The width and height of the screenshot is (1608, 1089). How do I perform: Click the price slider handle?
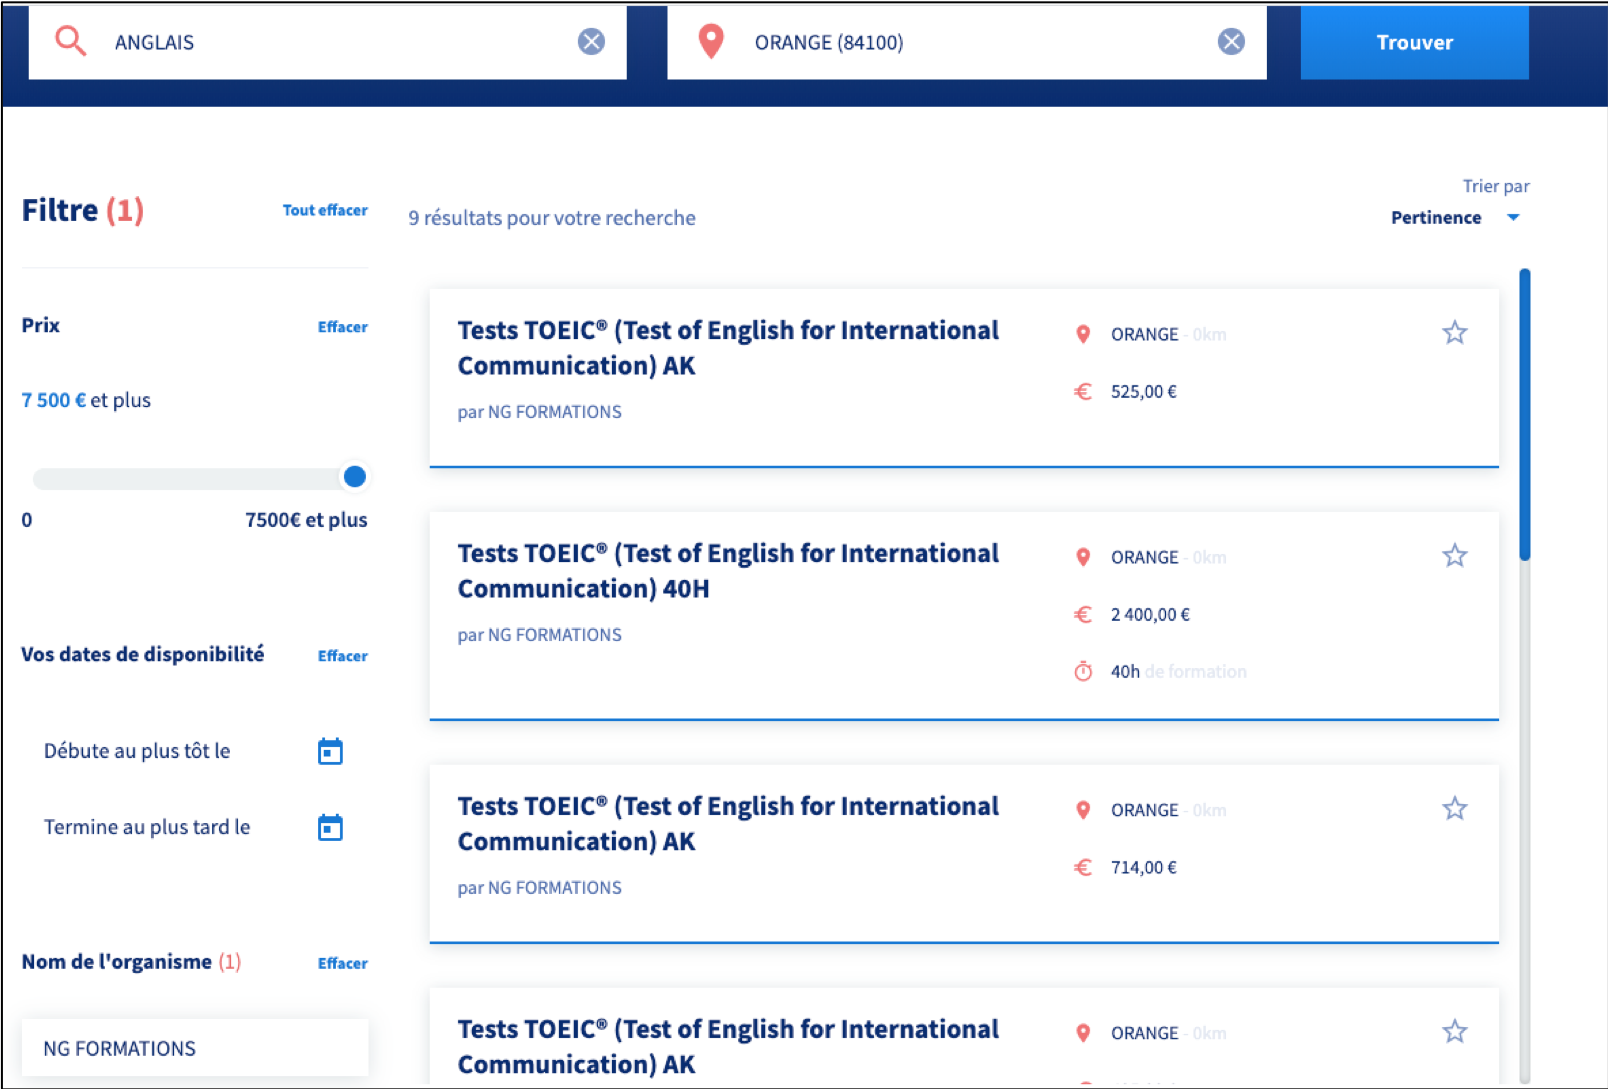click(354, 477)
